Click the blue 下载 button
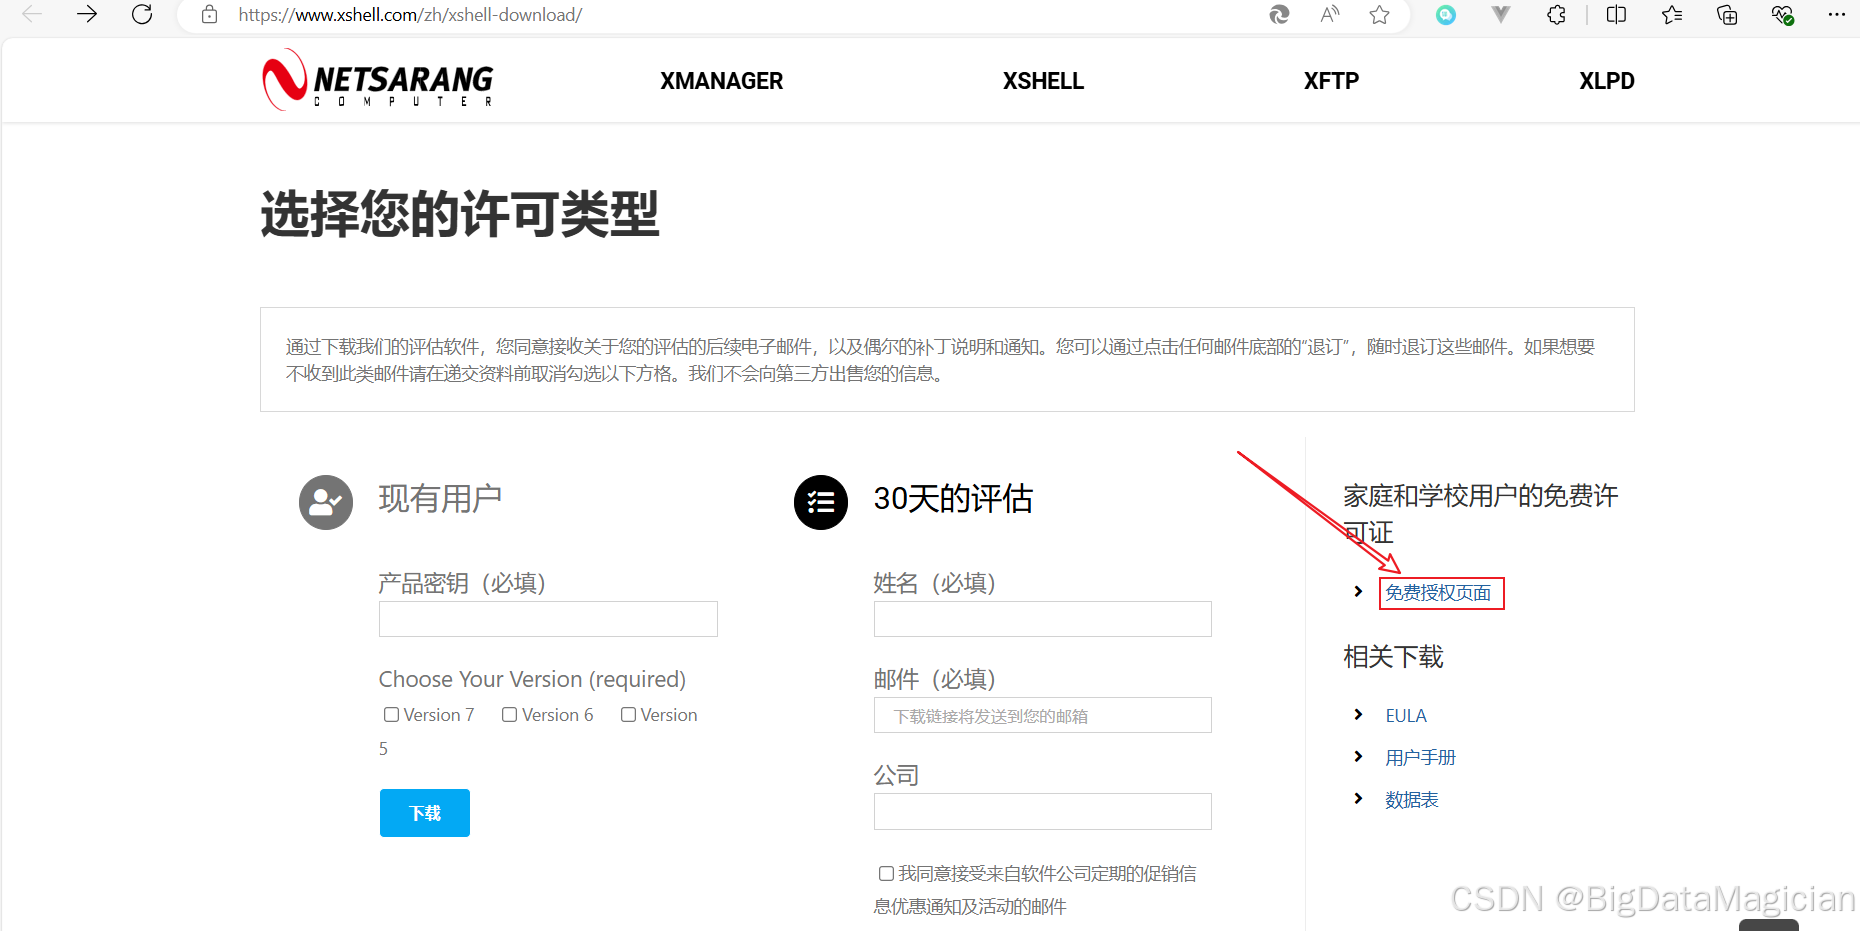The image size is (1860, 931). click(x=425, y=813)
